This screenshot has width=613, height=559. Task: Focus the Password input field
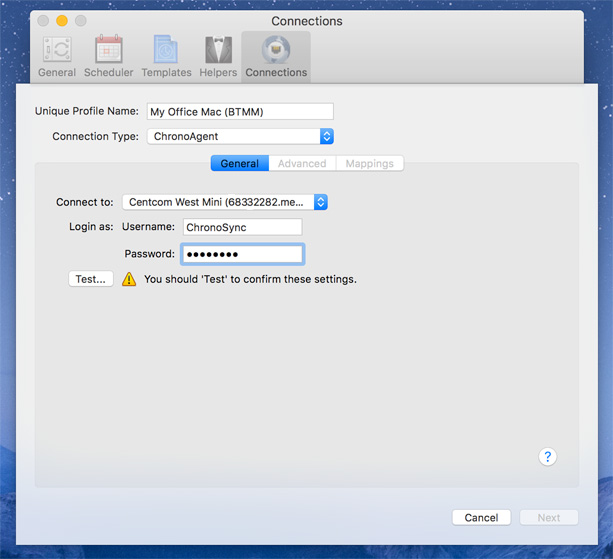coord(242,254)
